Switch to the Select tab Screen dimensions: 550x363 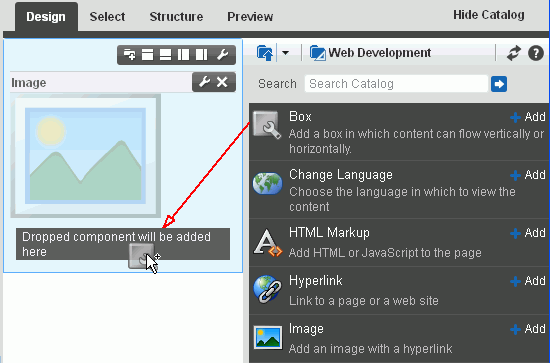coord(107,16)
